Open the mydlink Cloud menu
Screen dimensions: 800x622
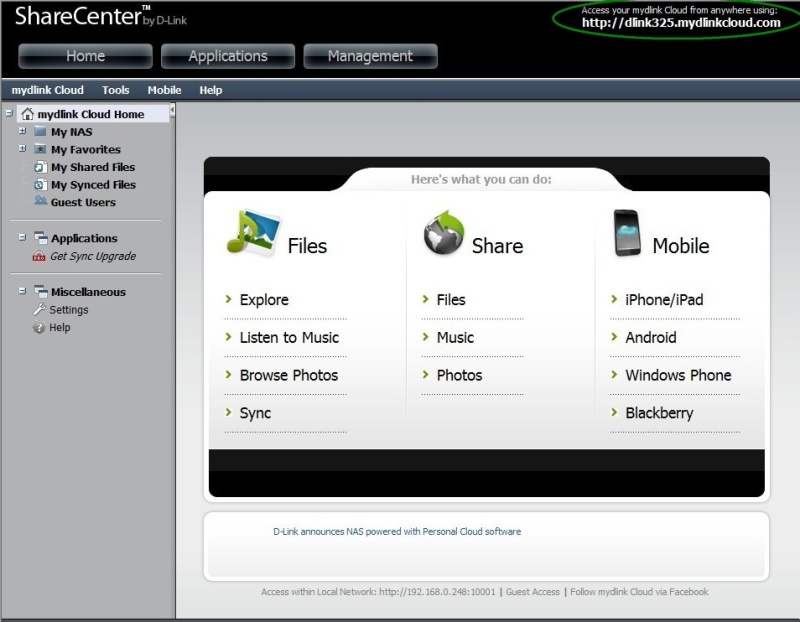click(x=47, y=90)
